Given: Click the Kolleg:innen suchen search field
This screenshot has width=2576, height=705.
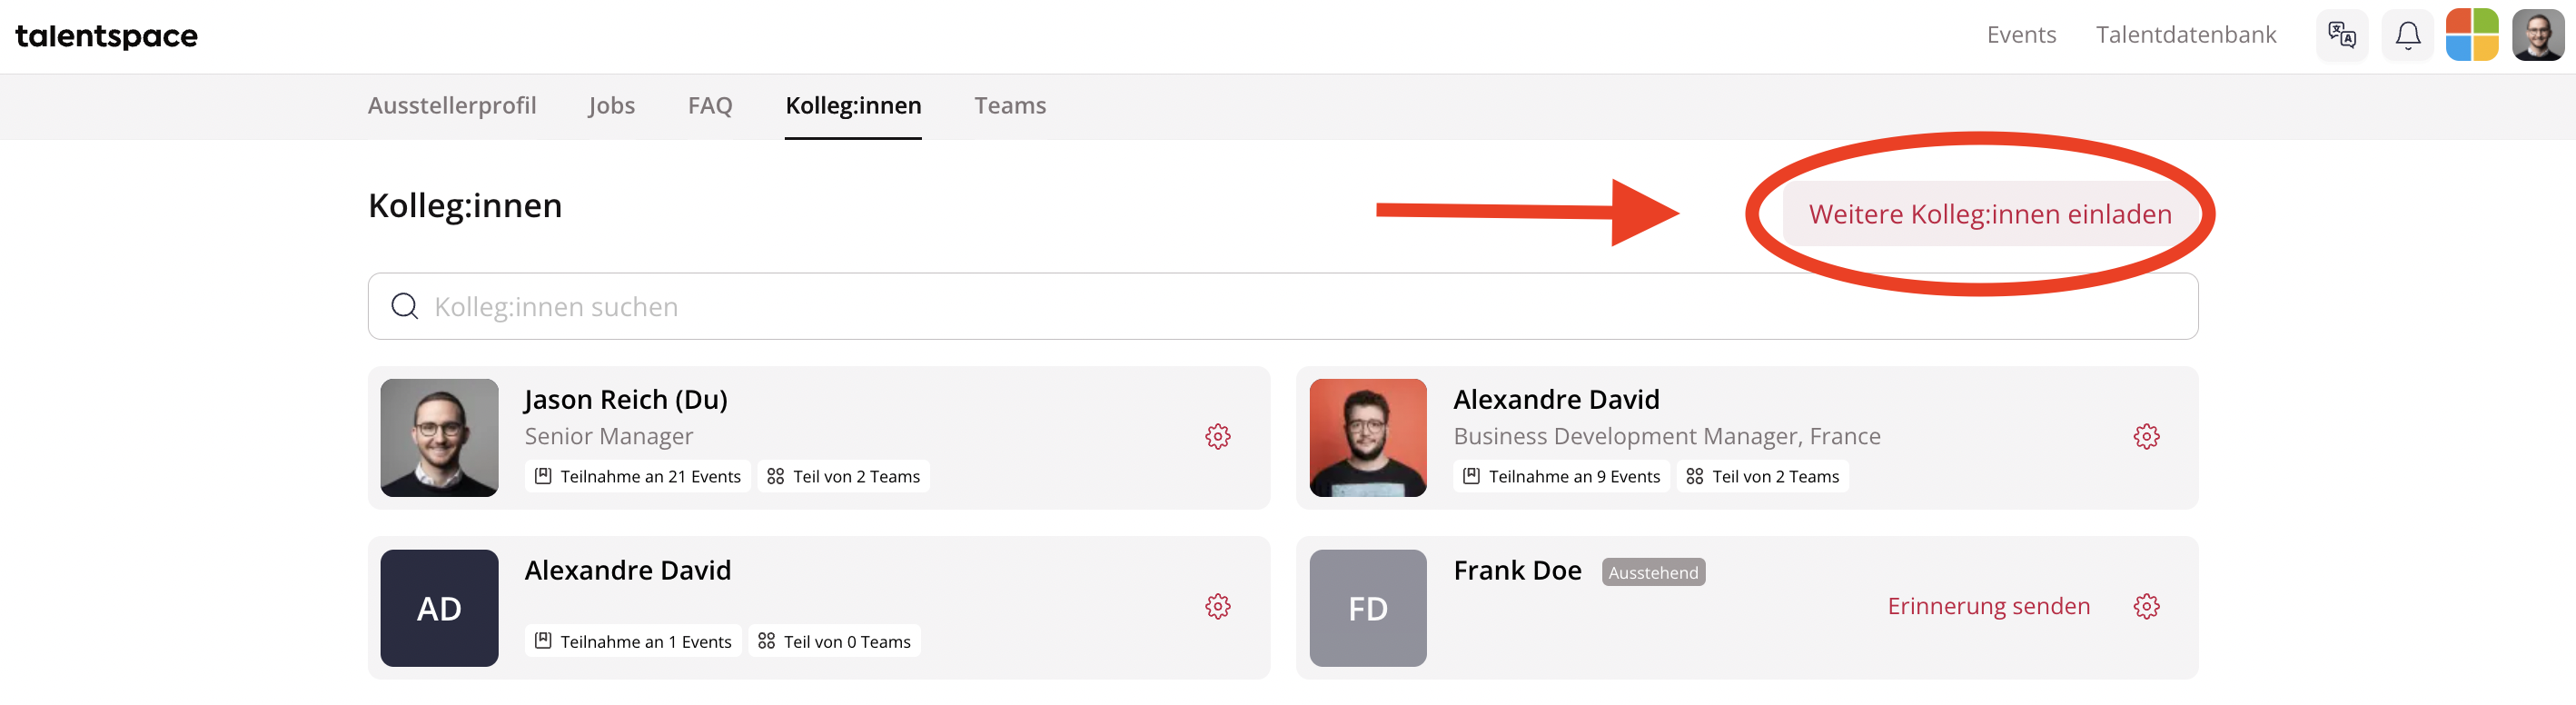Looking at the screenshot, I should tap(1282, 306).
